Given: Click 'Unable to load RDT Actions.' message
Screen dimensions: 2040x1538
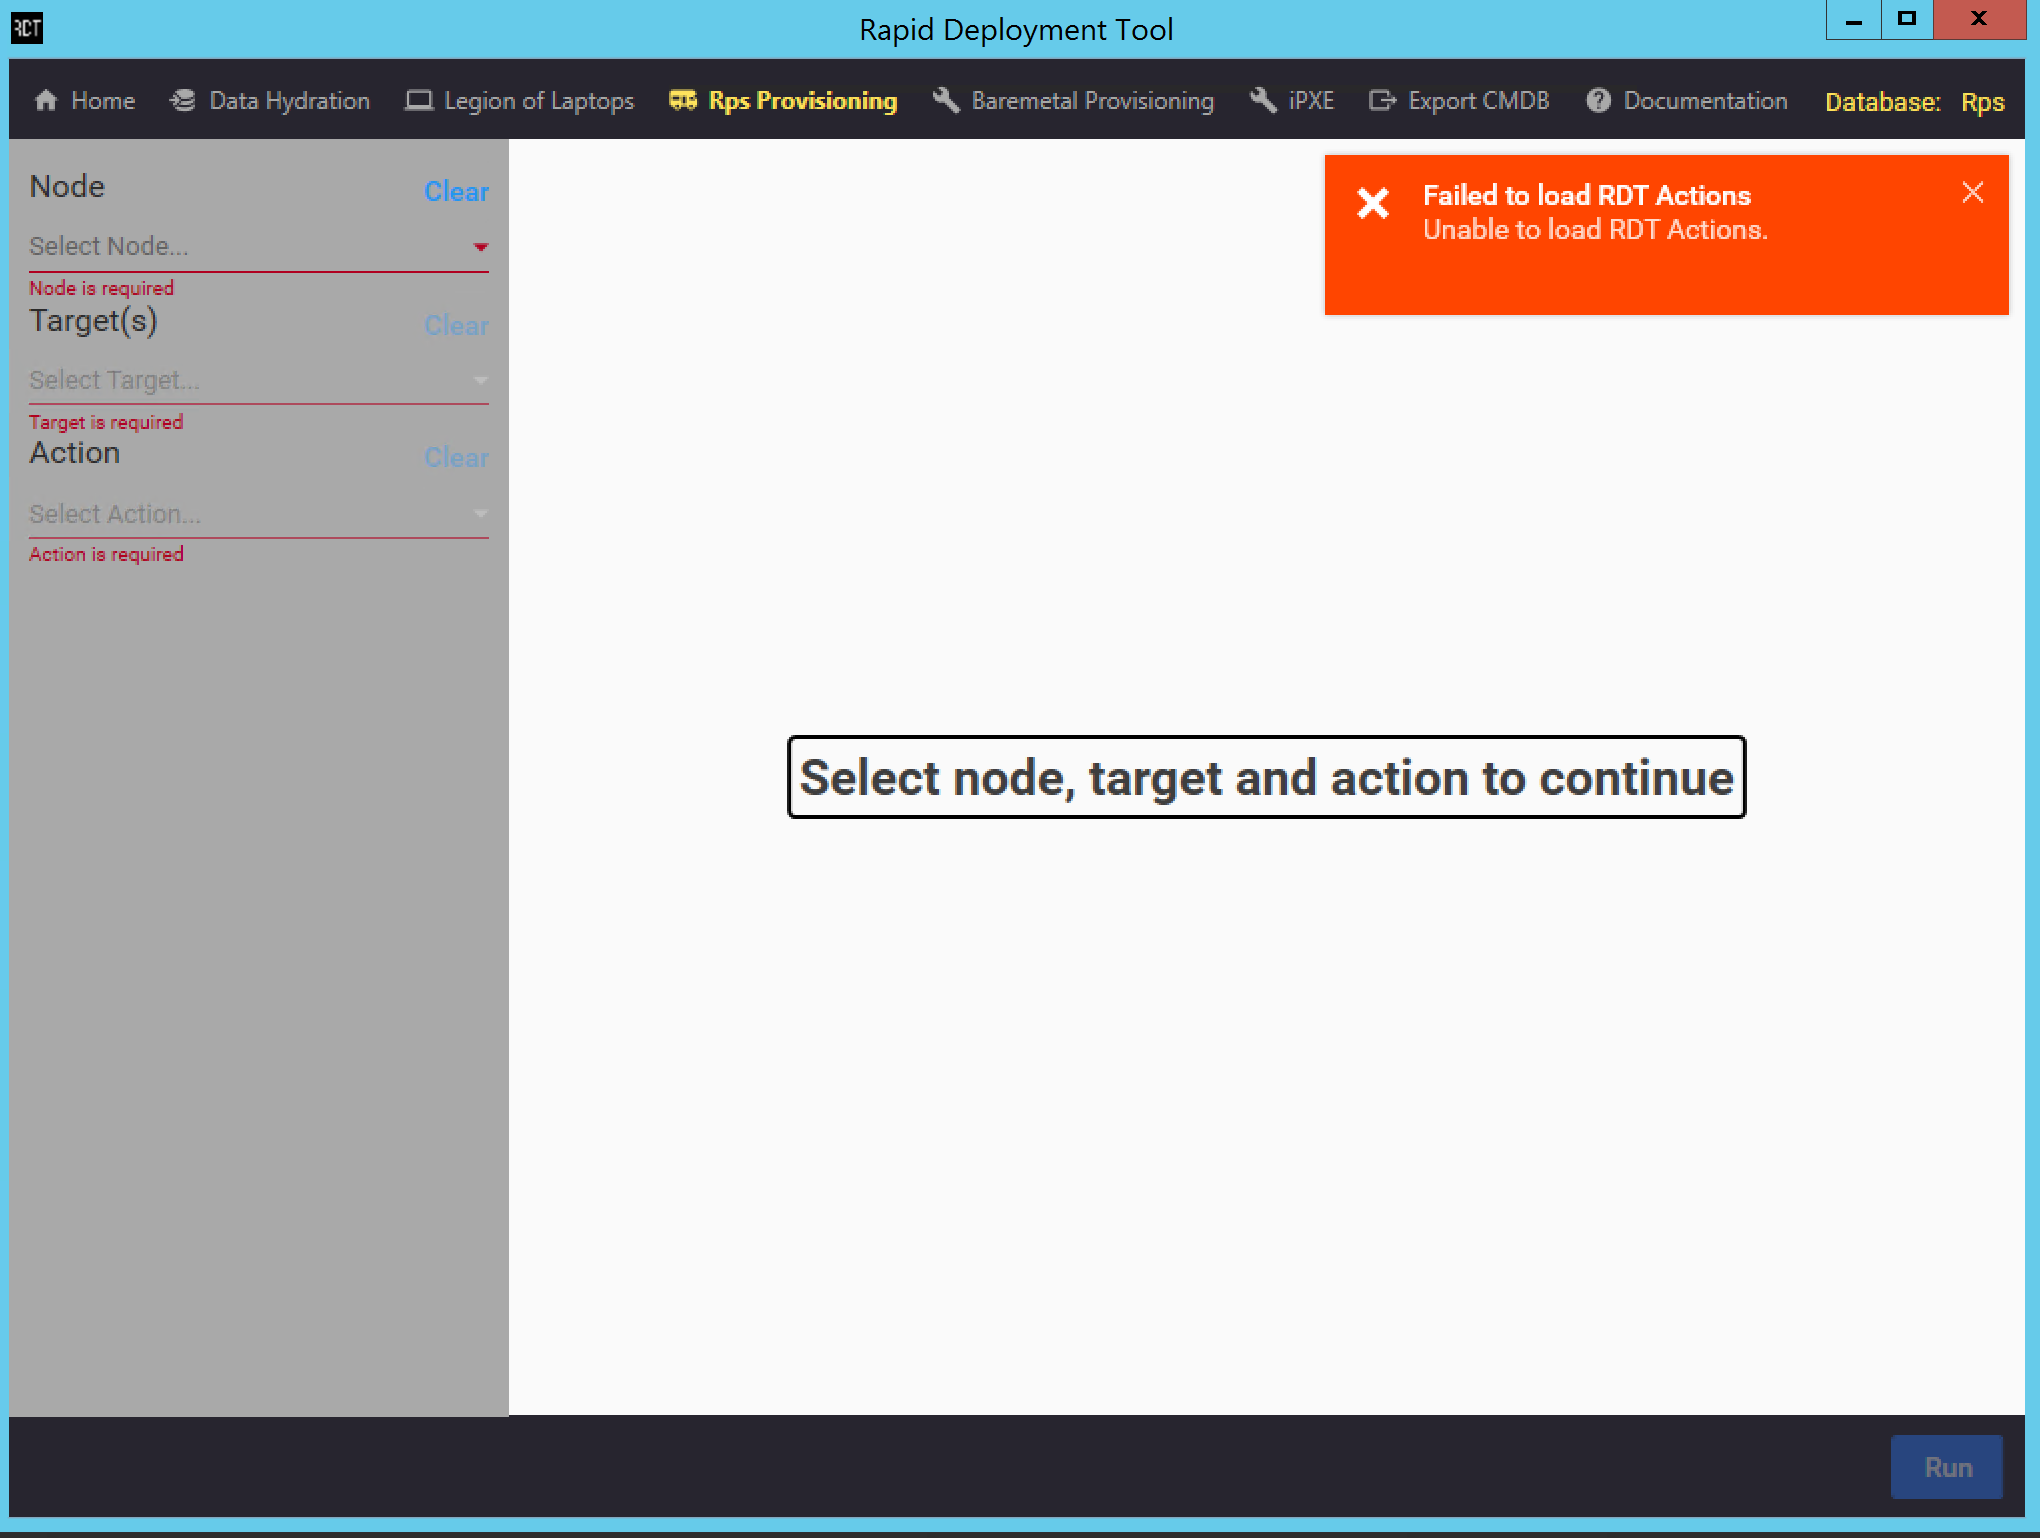Looking at the screenshot, I should click(x=1595, y=230).
